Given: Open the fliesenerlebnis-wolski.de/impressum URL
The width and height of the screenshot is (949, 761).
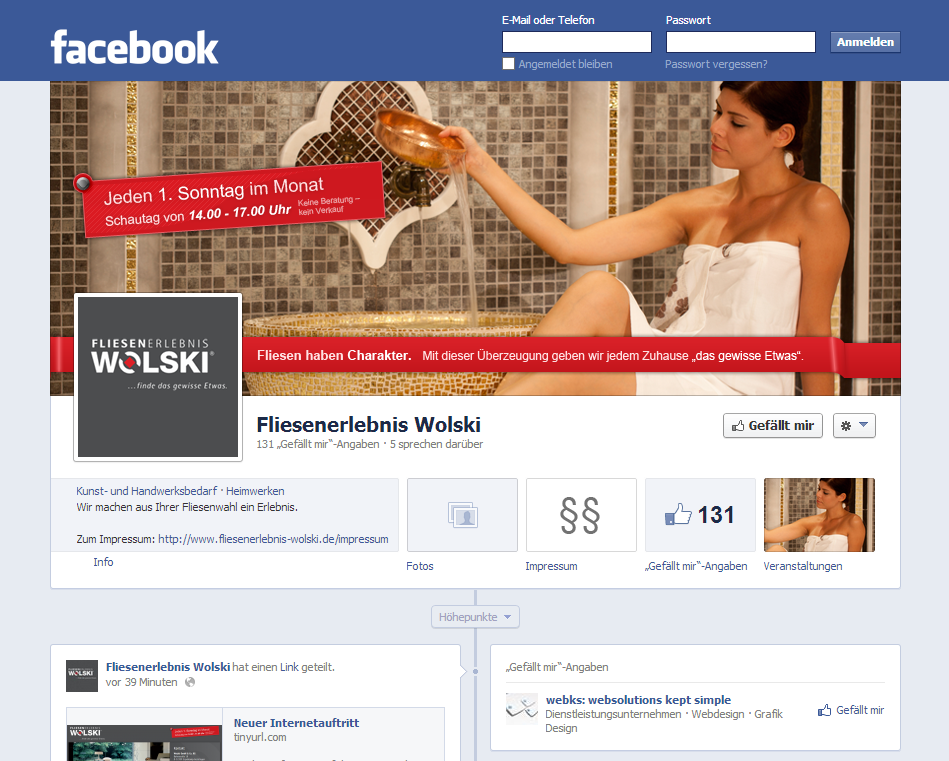Looking at the screenshot, I should [274, 539].
